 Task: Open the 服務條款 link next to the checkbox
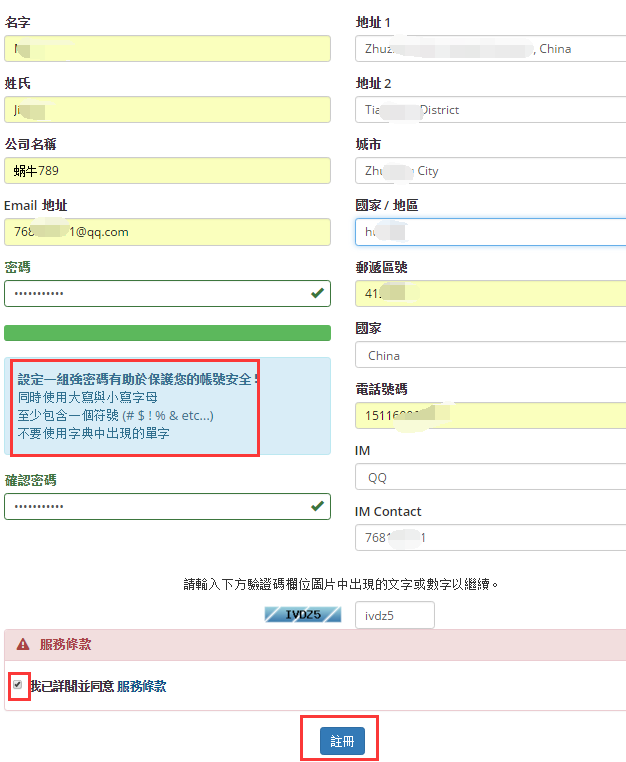coord(141,687)
